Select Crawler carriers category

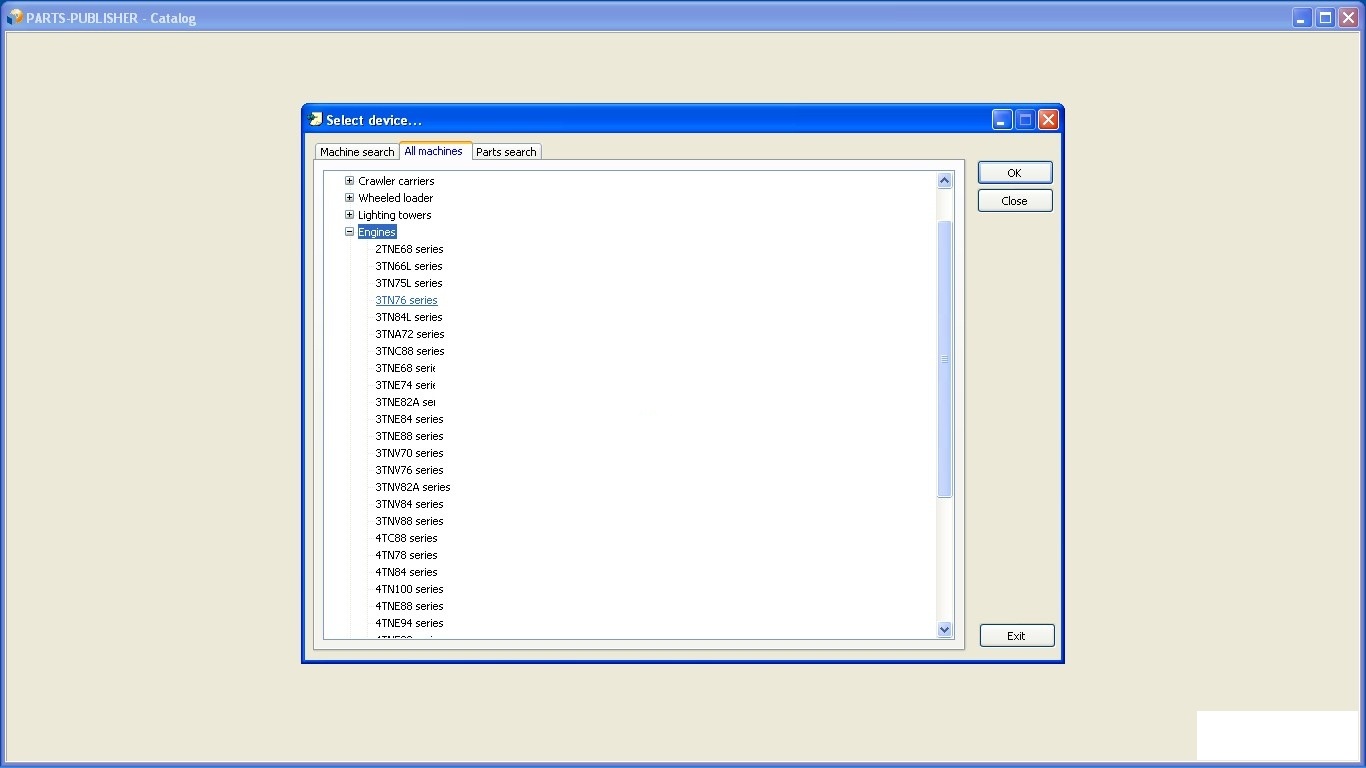pos(396,181)
